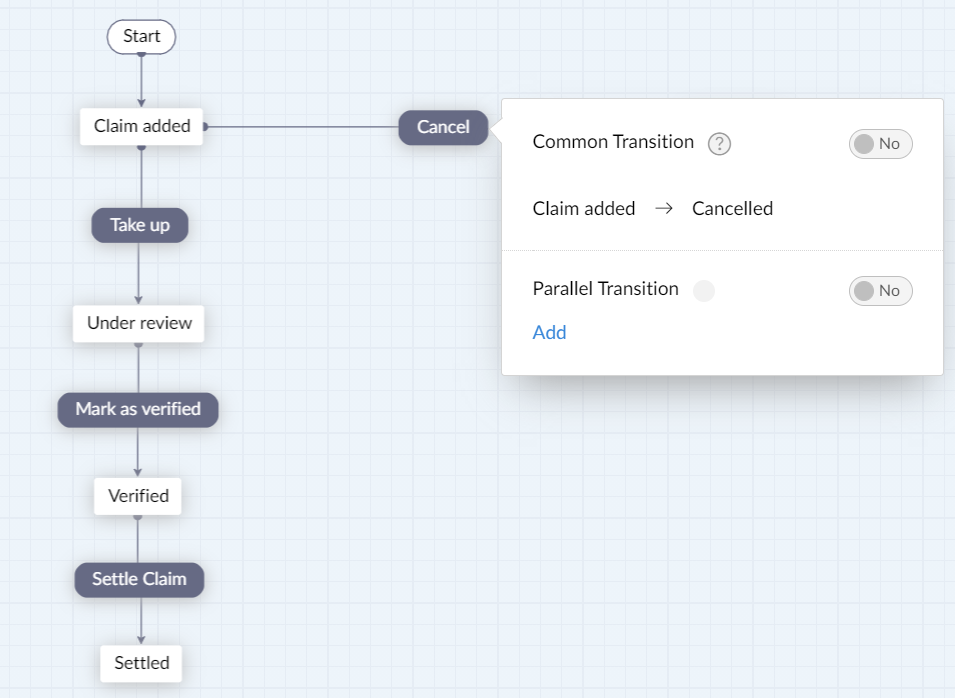This screenshot has width=955, height=698.
Task: Select the Settle Claim transition
Action: click(139, 579)
